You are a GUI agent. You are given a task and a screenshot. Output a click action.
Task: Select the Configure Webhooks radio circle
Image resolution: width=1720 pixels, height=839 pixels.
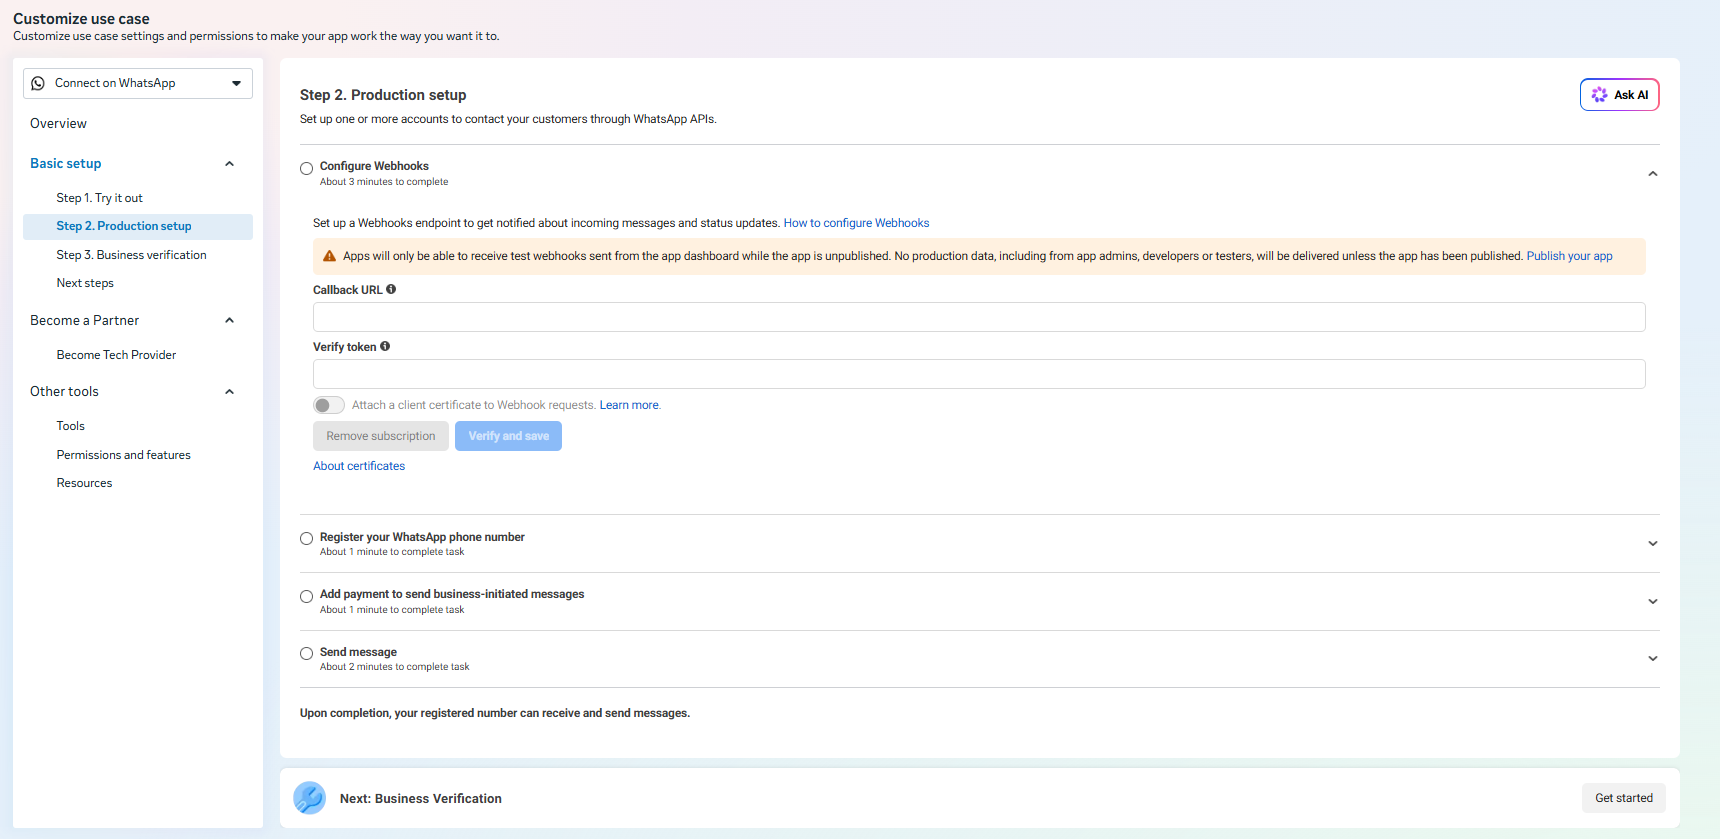(307, 169)
